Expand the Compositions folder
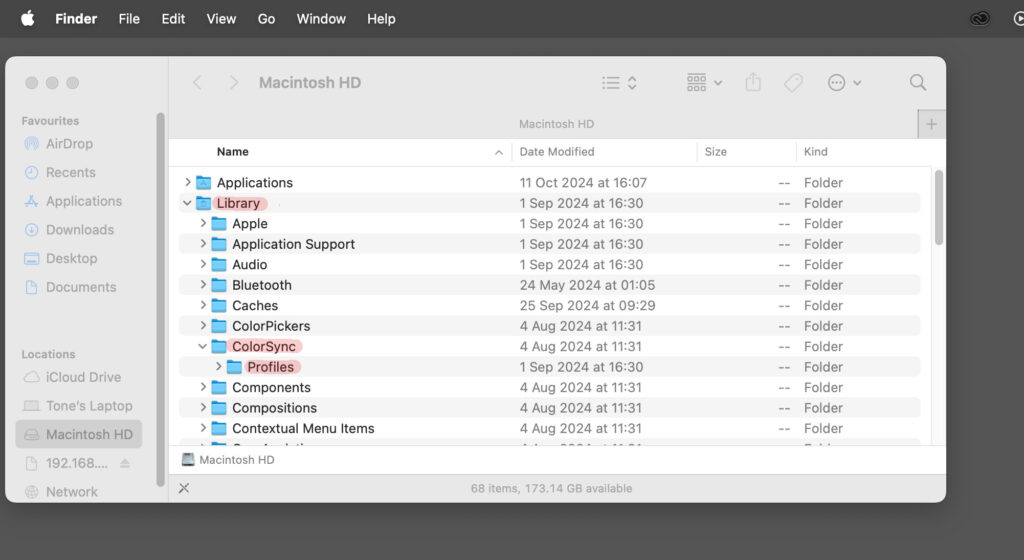The height and width of the screenshot is (560, 1024). [x=202, y=407]
